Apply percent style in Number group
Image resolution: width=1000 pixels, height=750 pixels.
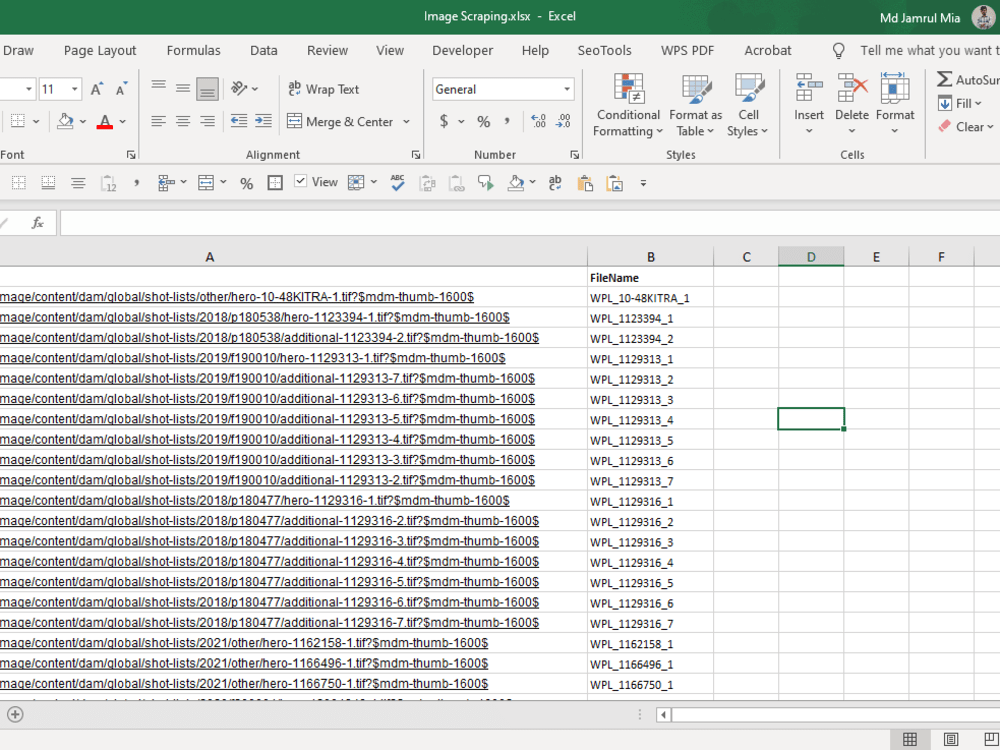(484, 121)
